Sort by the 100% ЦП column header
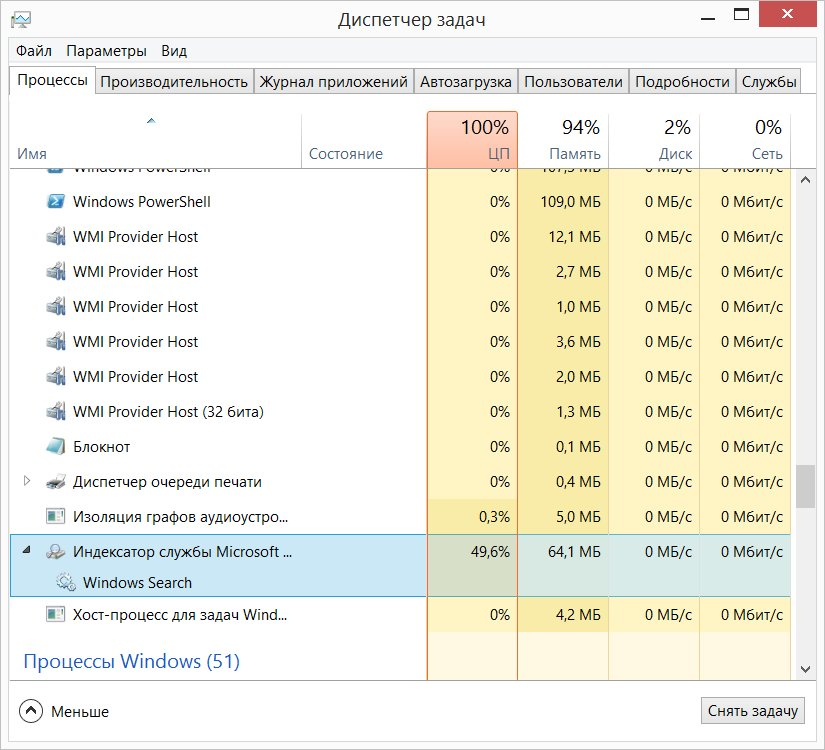The height and width of the screenshot is (750, 825). tap(472, 140)
